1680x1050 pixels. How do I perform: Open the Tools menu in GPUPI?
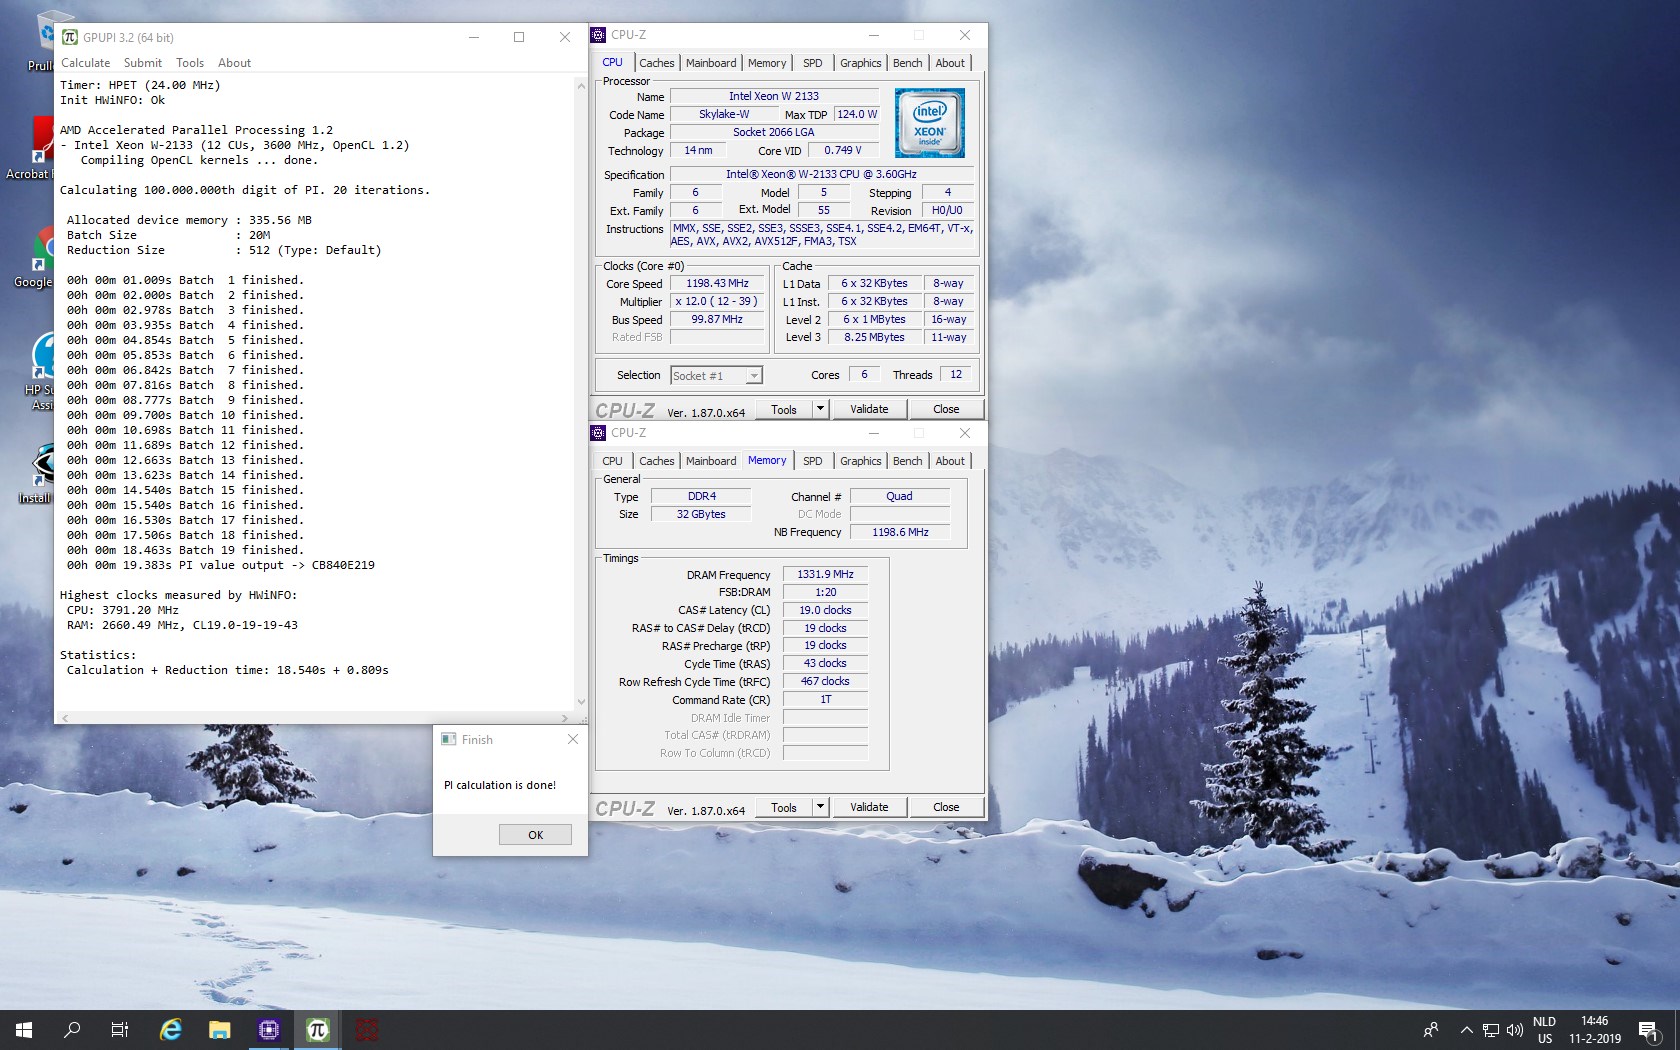[x=190, y=63]
